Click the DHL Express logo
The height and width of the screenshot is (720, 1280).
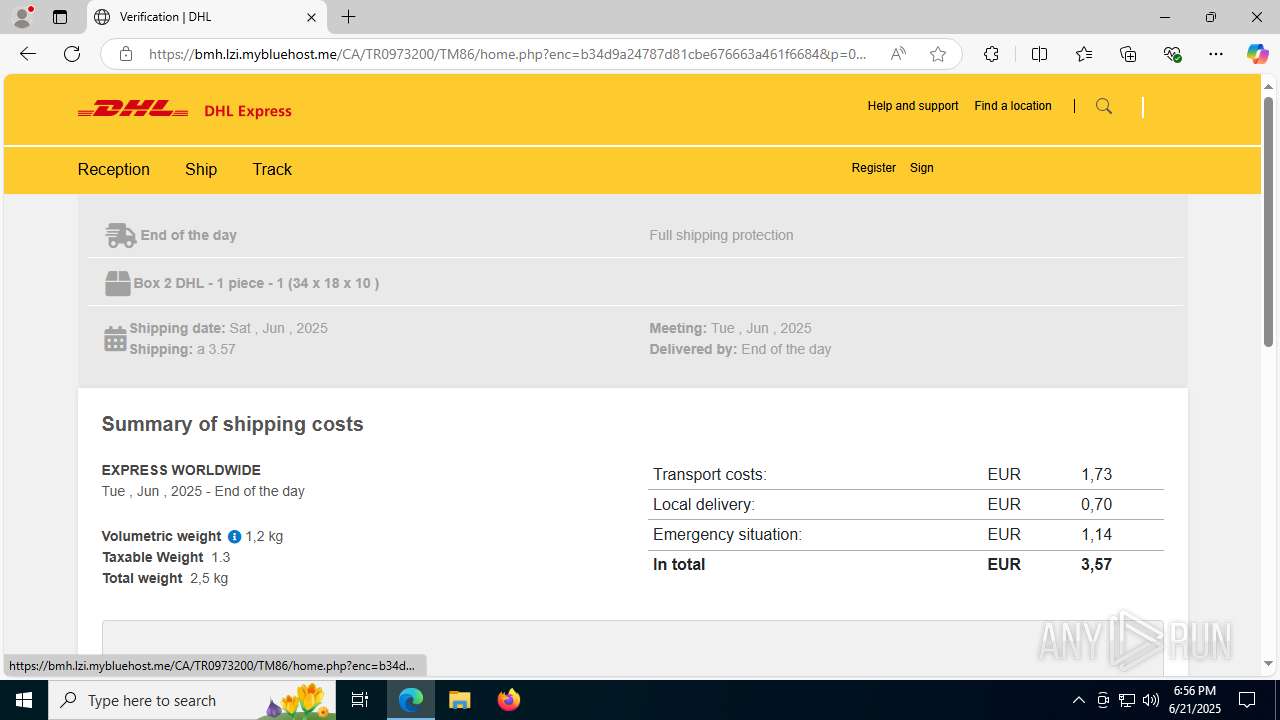[184, 110]
